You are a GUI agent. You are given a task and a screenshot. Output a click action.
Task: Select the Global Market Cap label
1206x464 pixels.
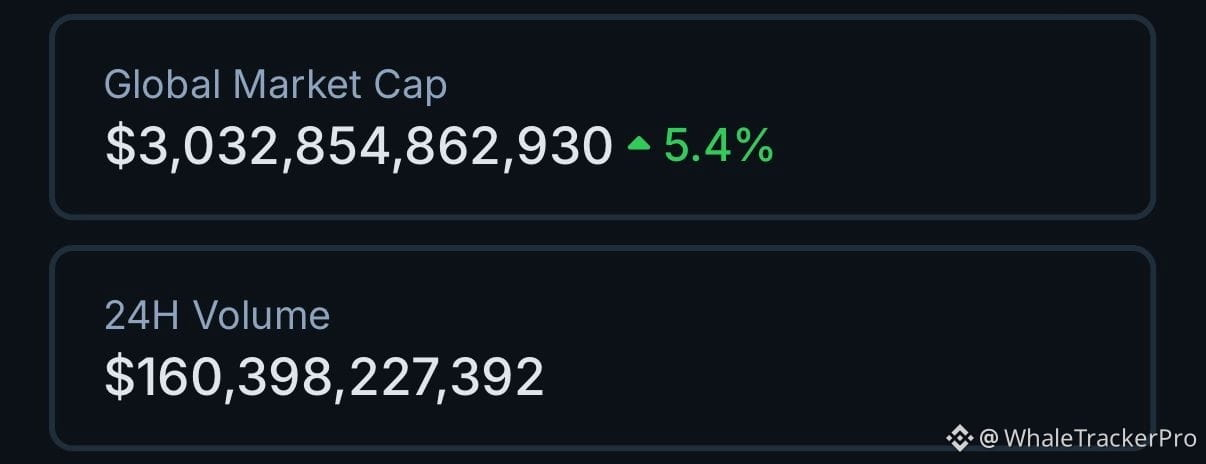(276, 85)
